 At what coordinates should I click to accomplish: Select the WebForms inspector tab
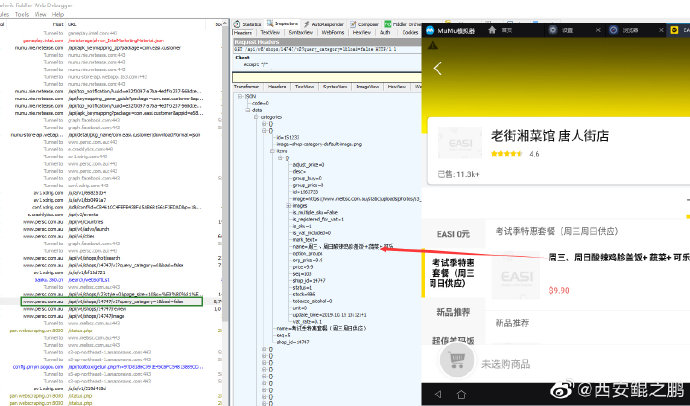(x=333, y=33)
